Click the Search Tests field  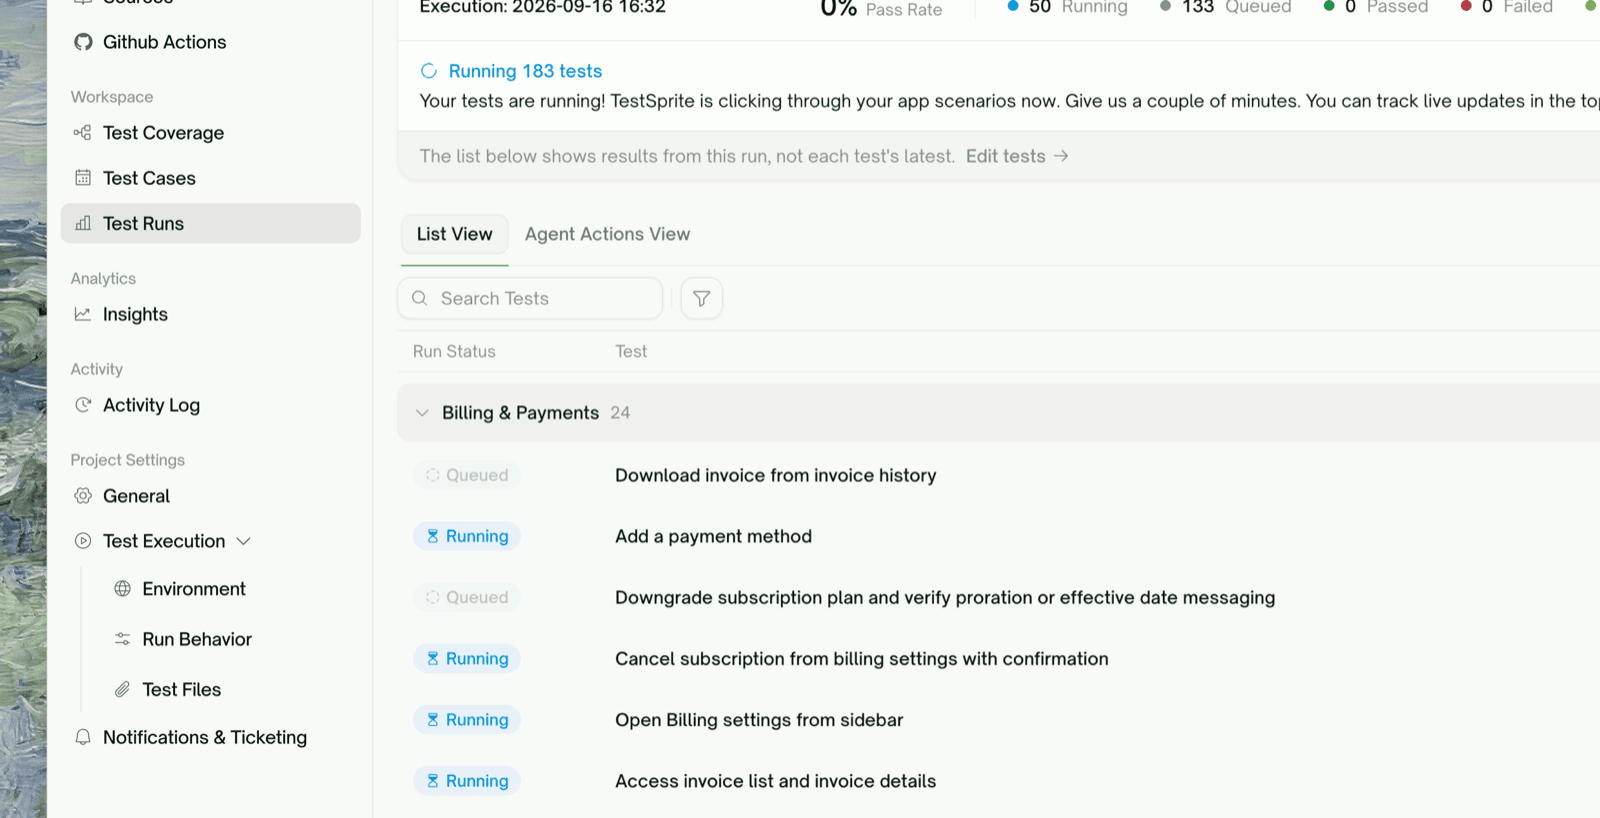click(x=530, y=298)
